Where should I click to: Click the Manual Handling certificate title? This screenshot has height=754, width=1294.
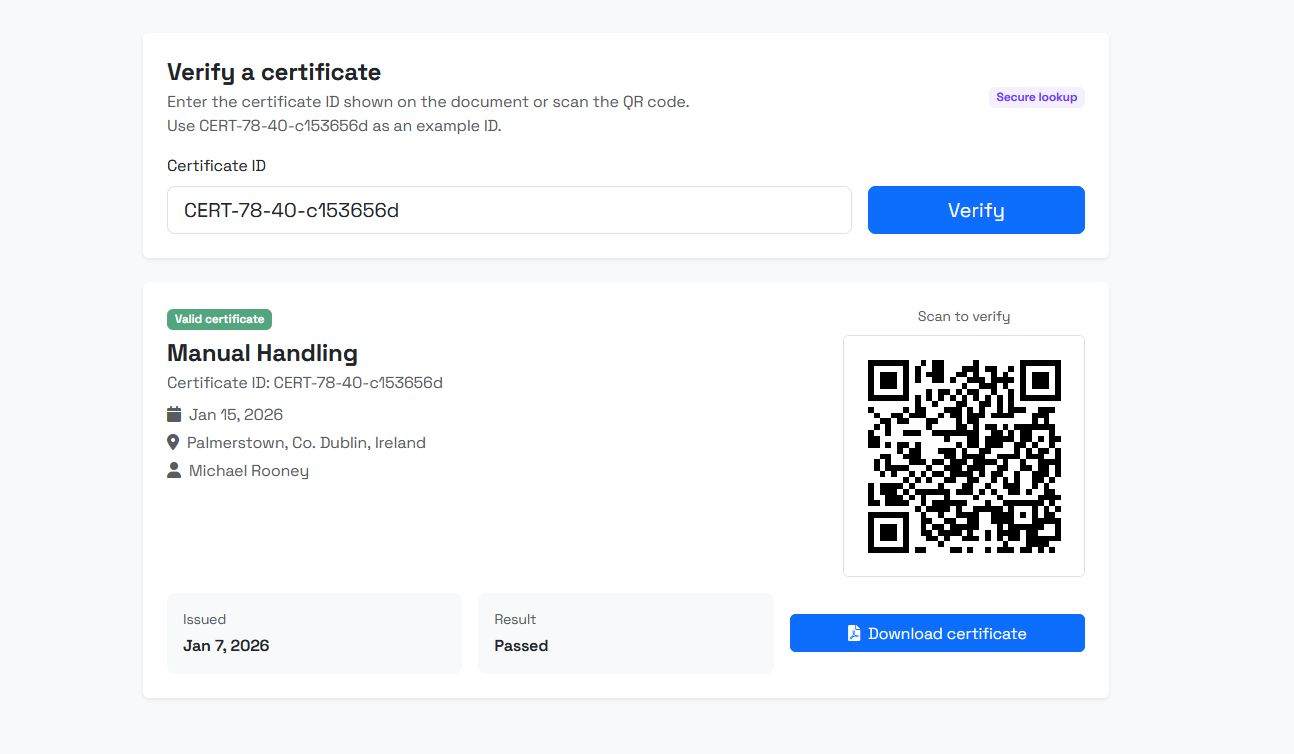click(262, 353)
